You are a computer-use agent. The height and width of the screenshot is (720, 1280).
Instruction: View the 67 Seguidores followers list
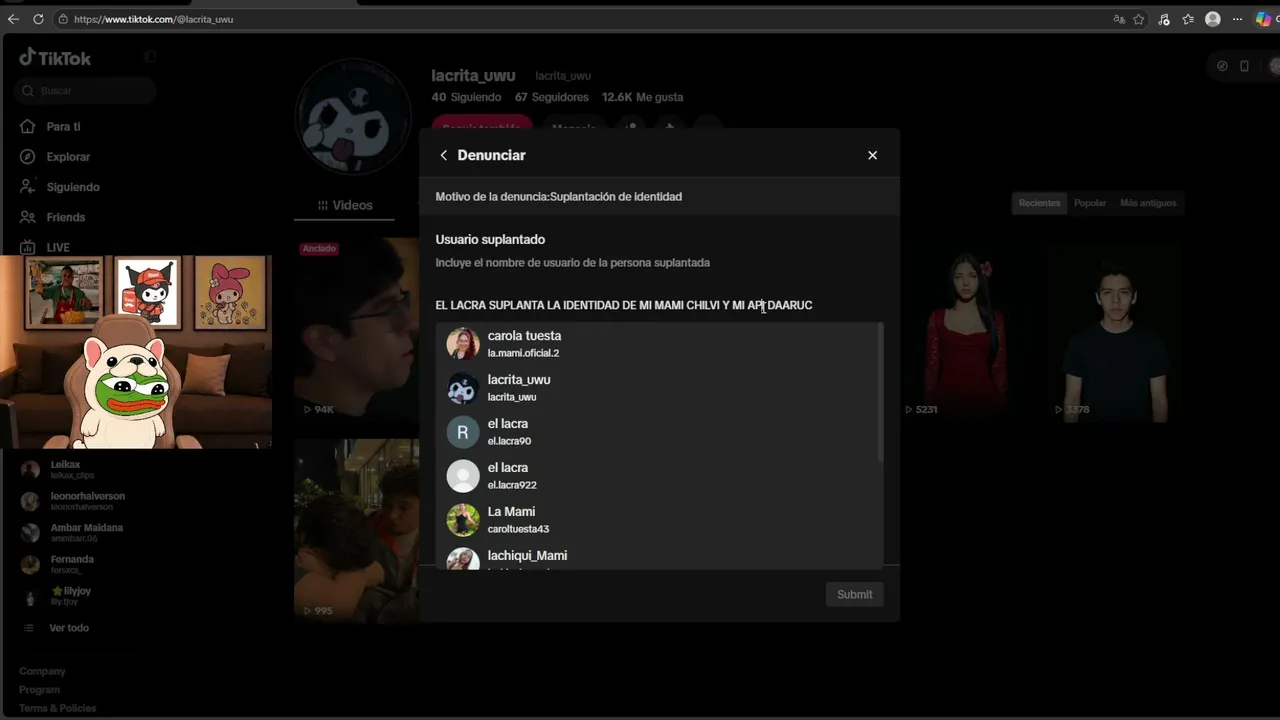point(552,97)
